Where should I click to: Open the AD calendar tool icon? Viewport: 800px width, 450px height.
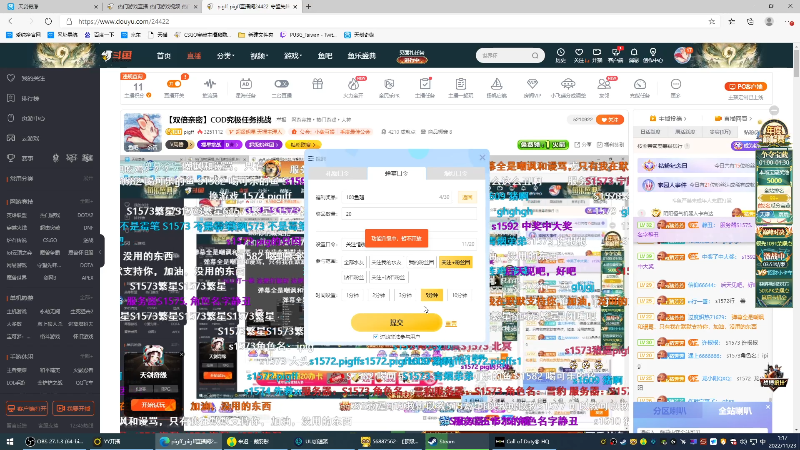pyautogui.click(x=245, y=84)
